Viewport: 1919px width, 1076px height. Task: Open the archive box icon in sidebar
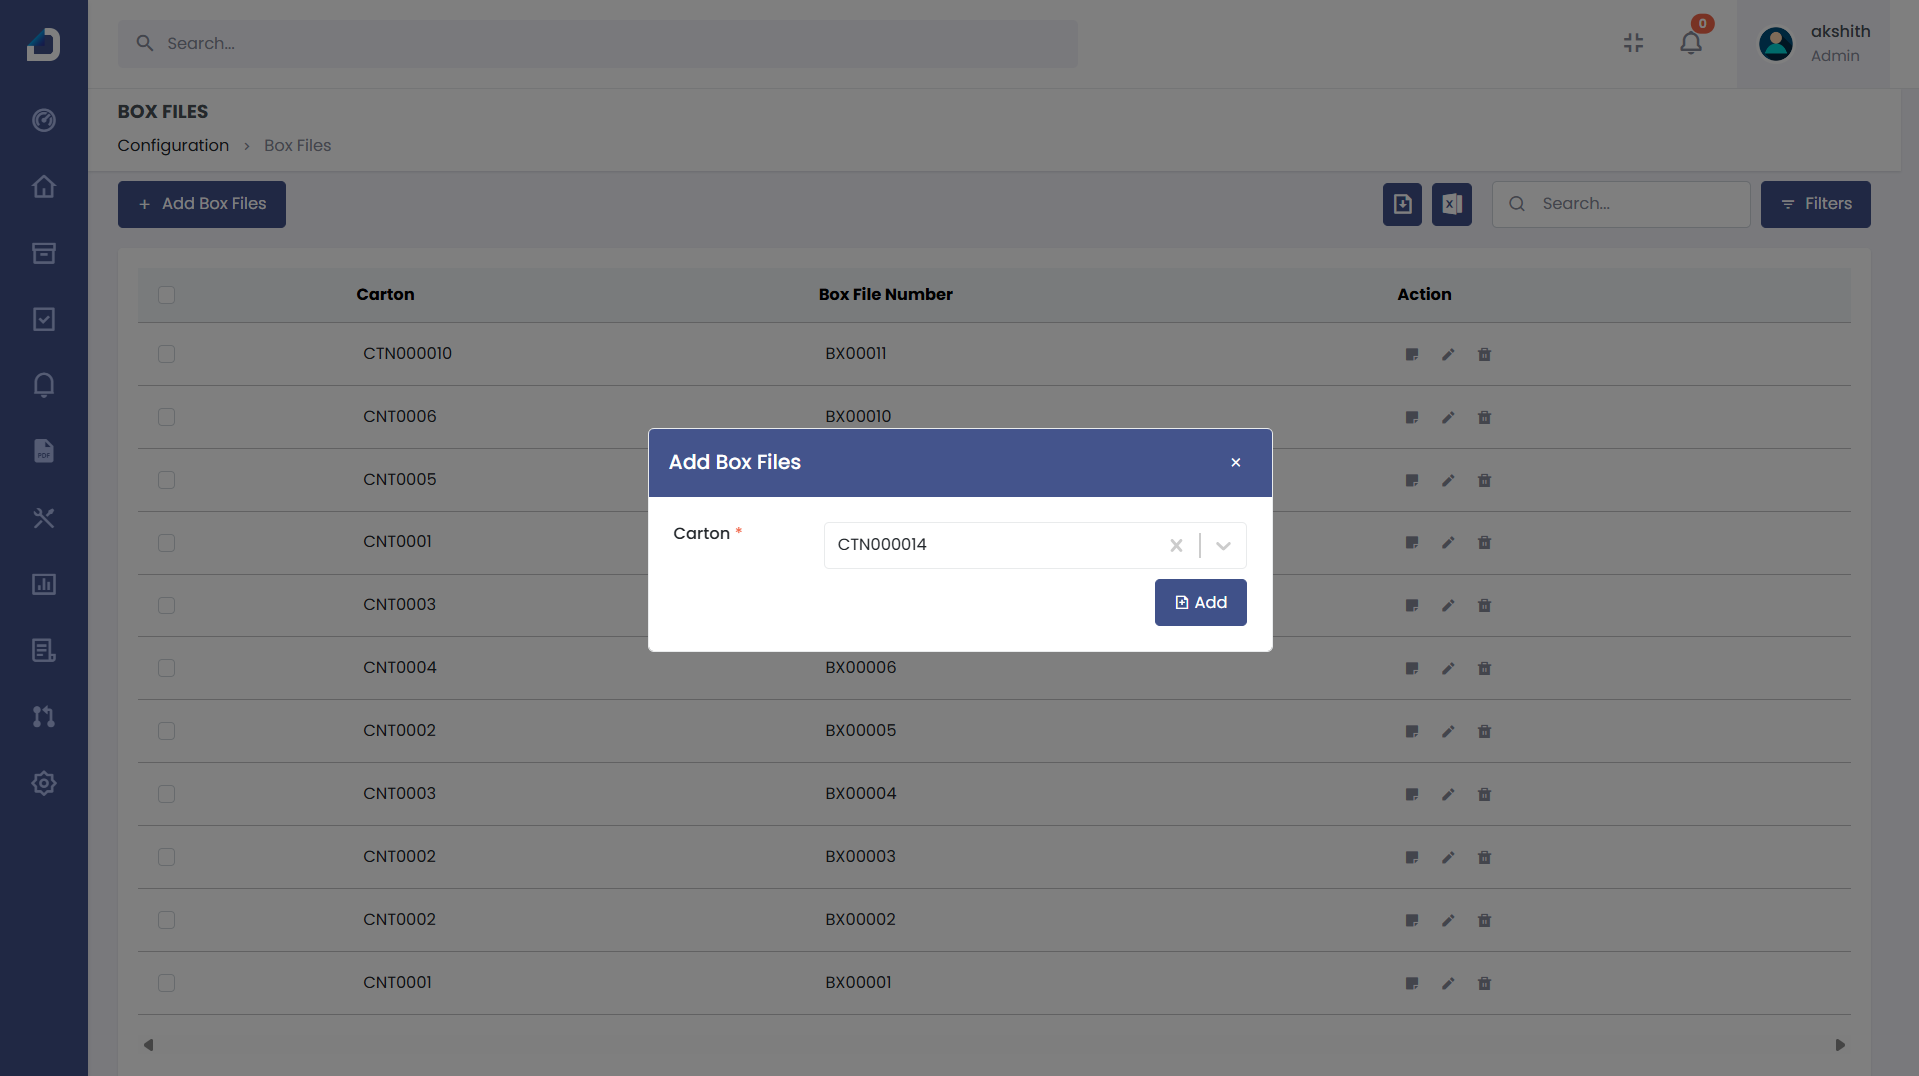[x=43, y=253]
